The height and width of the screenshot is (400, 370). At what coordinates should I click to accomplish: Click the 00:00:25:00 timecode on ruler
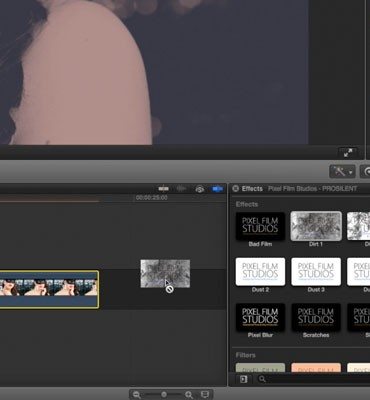tap(152, 198)
